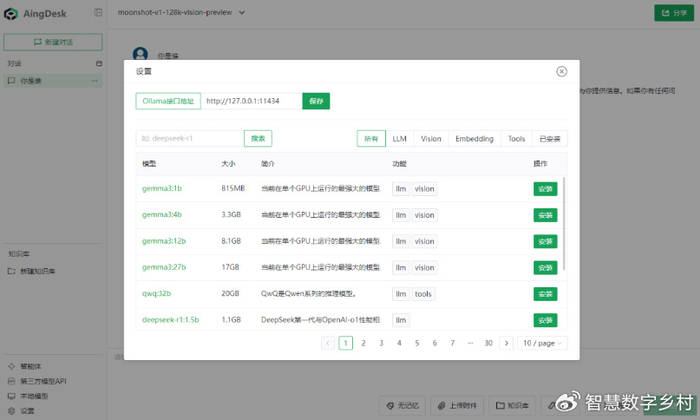This screenshot has height=420, width=700.
Task: Close the settings dialog with X icon
Action: (562, 71)
